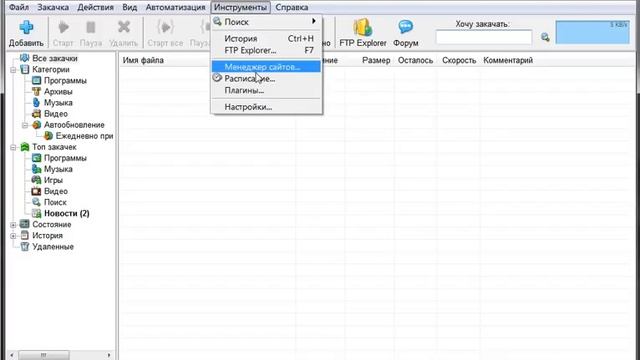Click the tree panel horizontal scrollbar thumb
This screenshot has height=360, width=640.
[x=44, y=355]
